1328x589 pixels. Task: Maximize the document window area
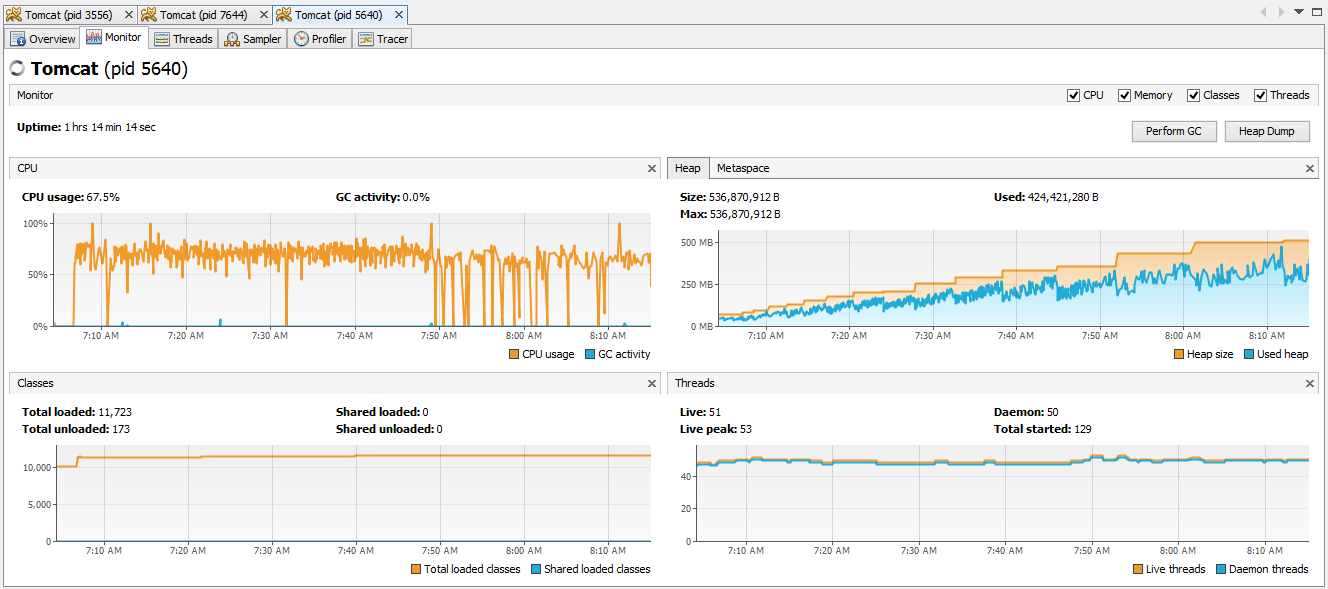pyautogui.click(x=1317, y=12)
